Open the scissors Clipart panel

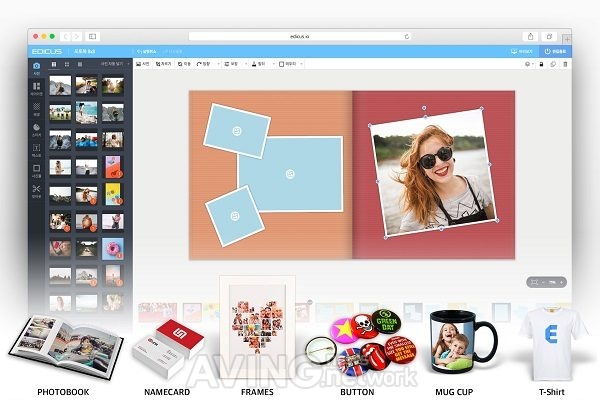(36, 191)
